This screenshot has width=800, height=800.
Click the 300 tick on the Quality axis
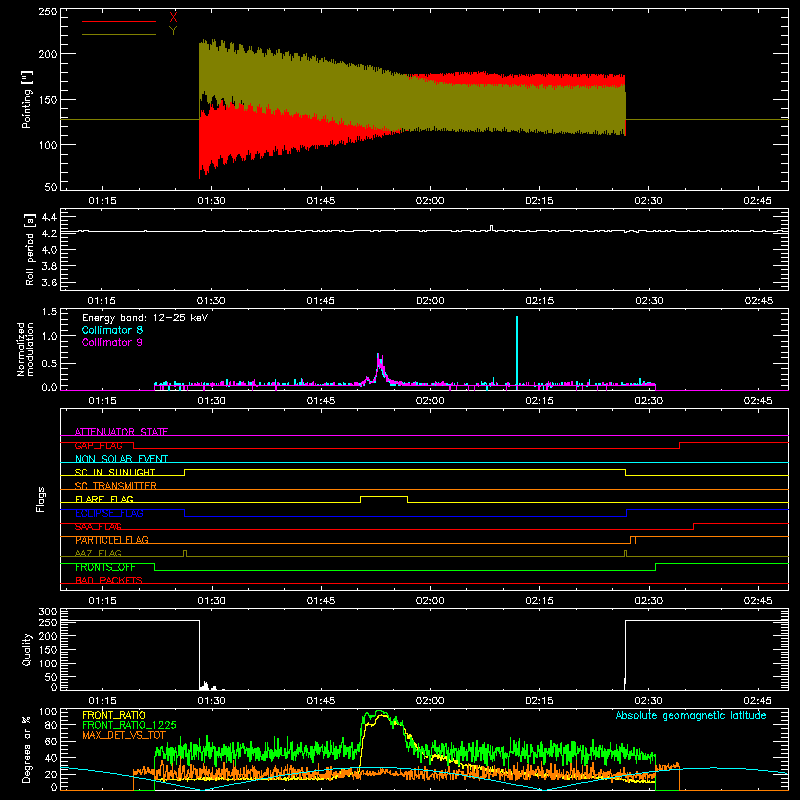click(x=48, y=612)
